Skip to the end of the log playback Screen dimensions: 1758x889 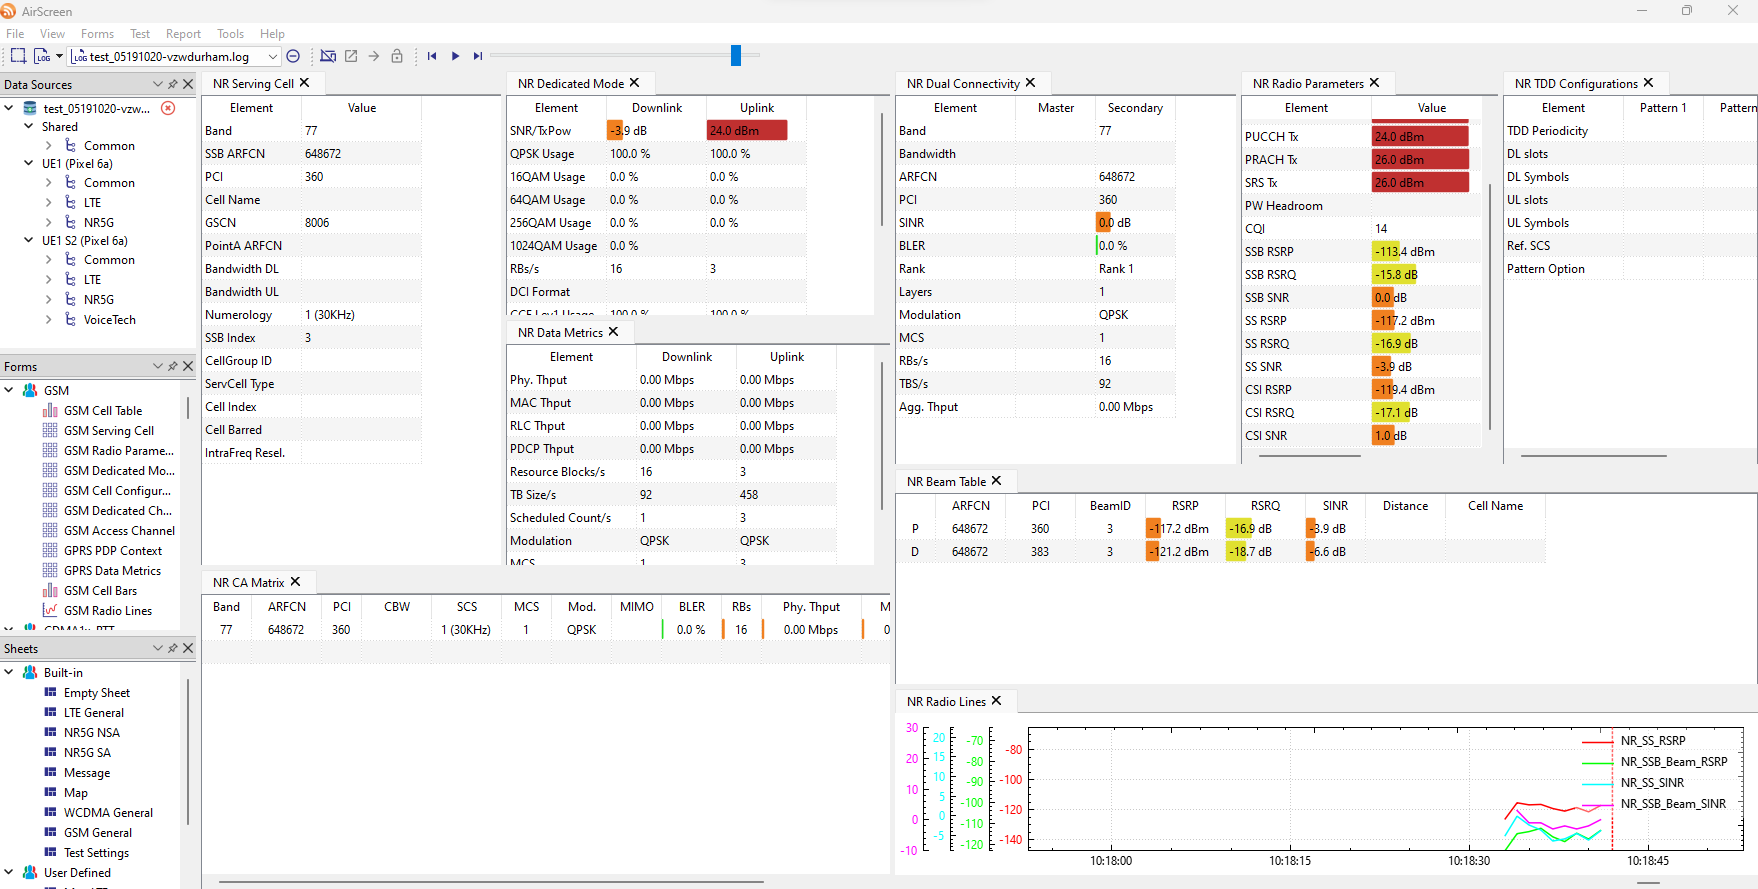point(478,56)
